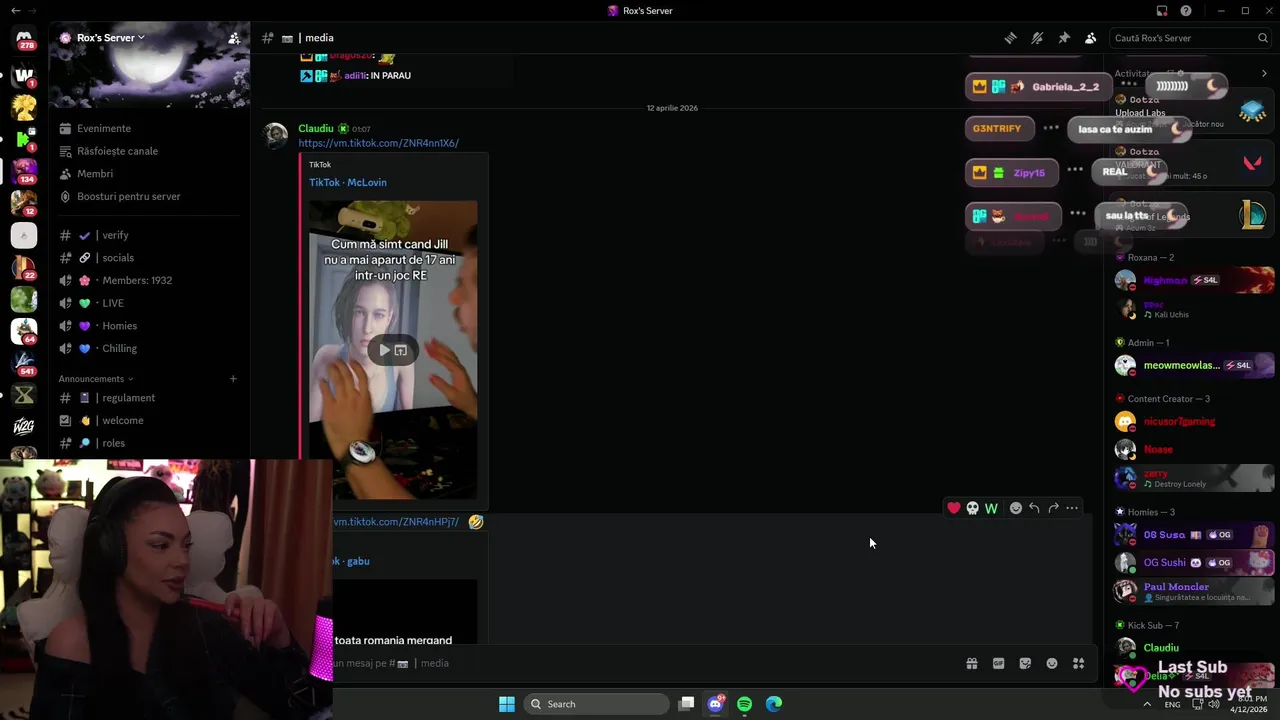1280x720 pixels.
Task: Open the League of Legends activity icon
Action: (x=1252, y=214)
